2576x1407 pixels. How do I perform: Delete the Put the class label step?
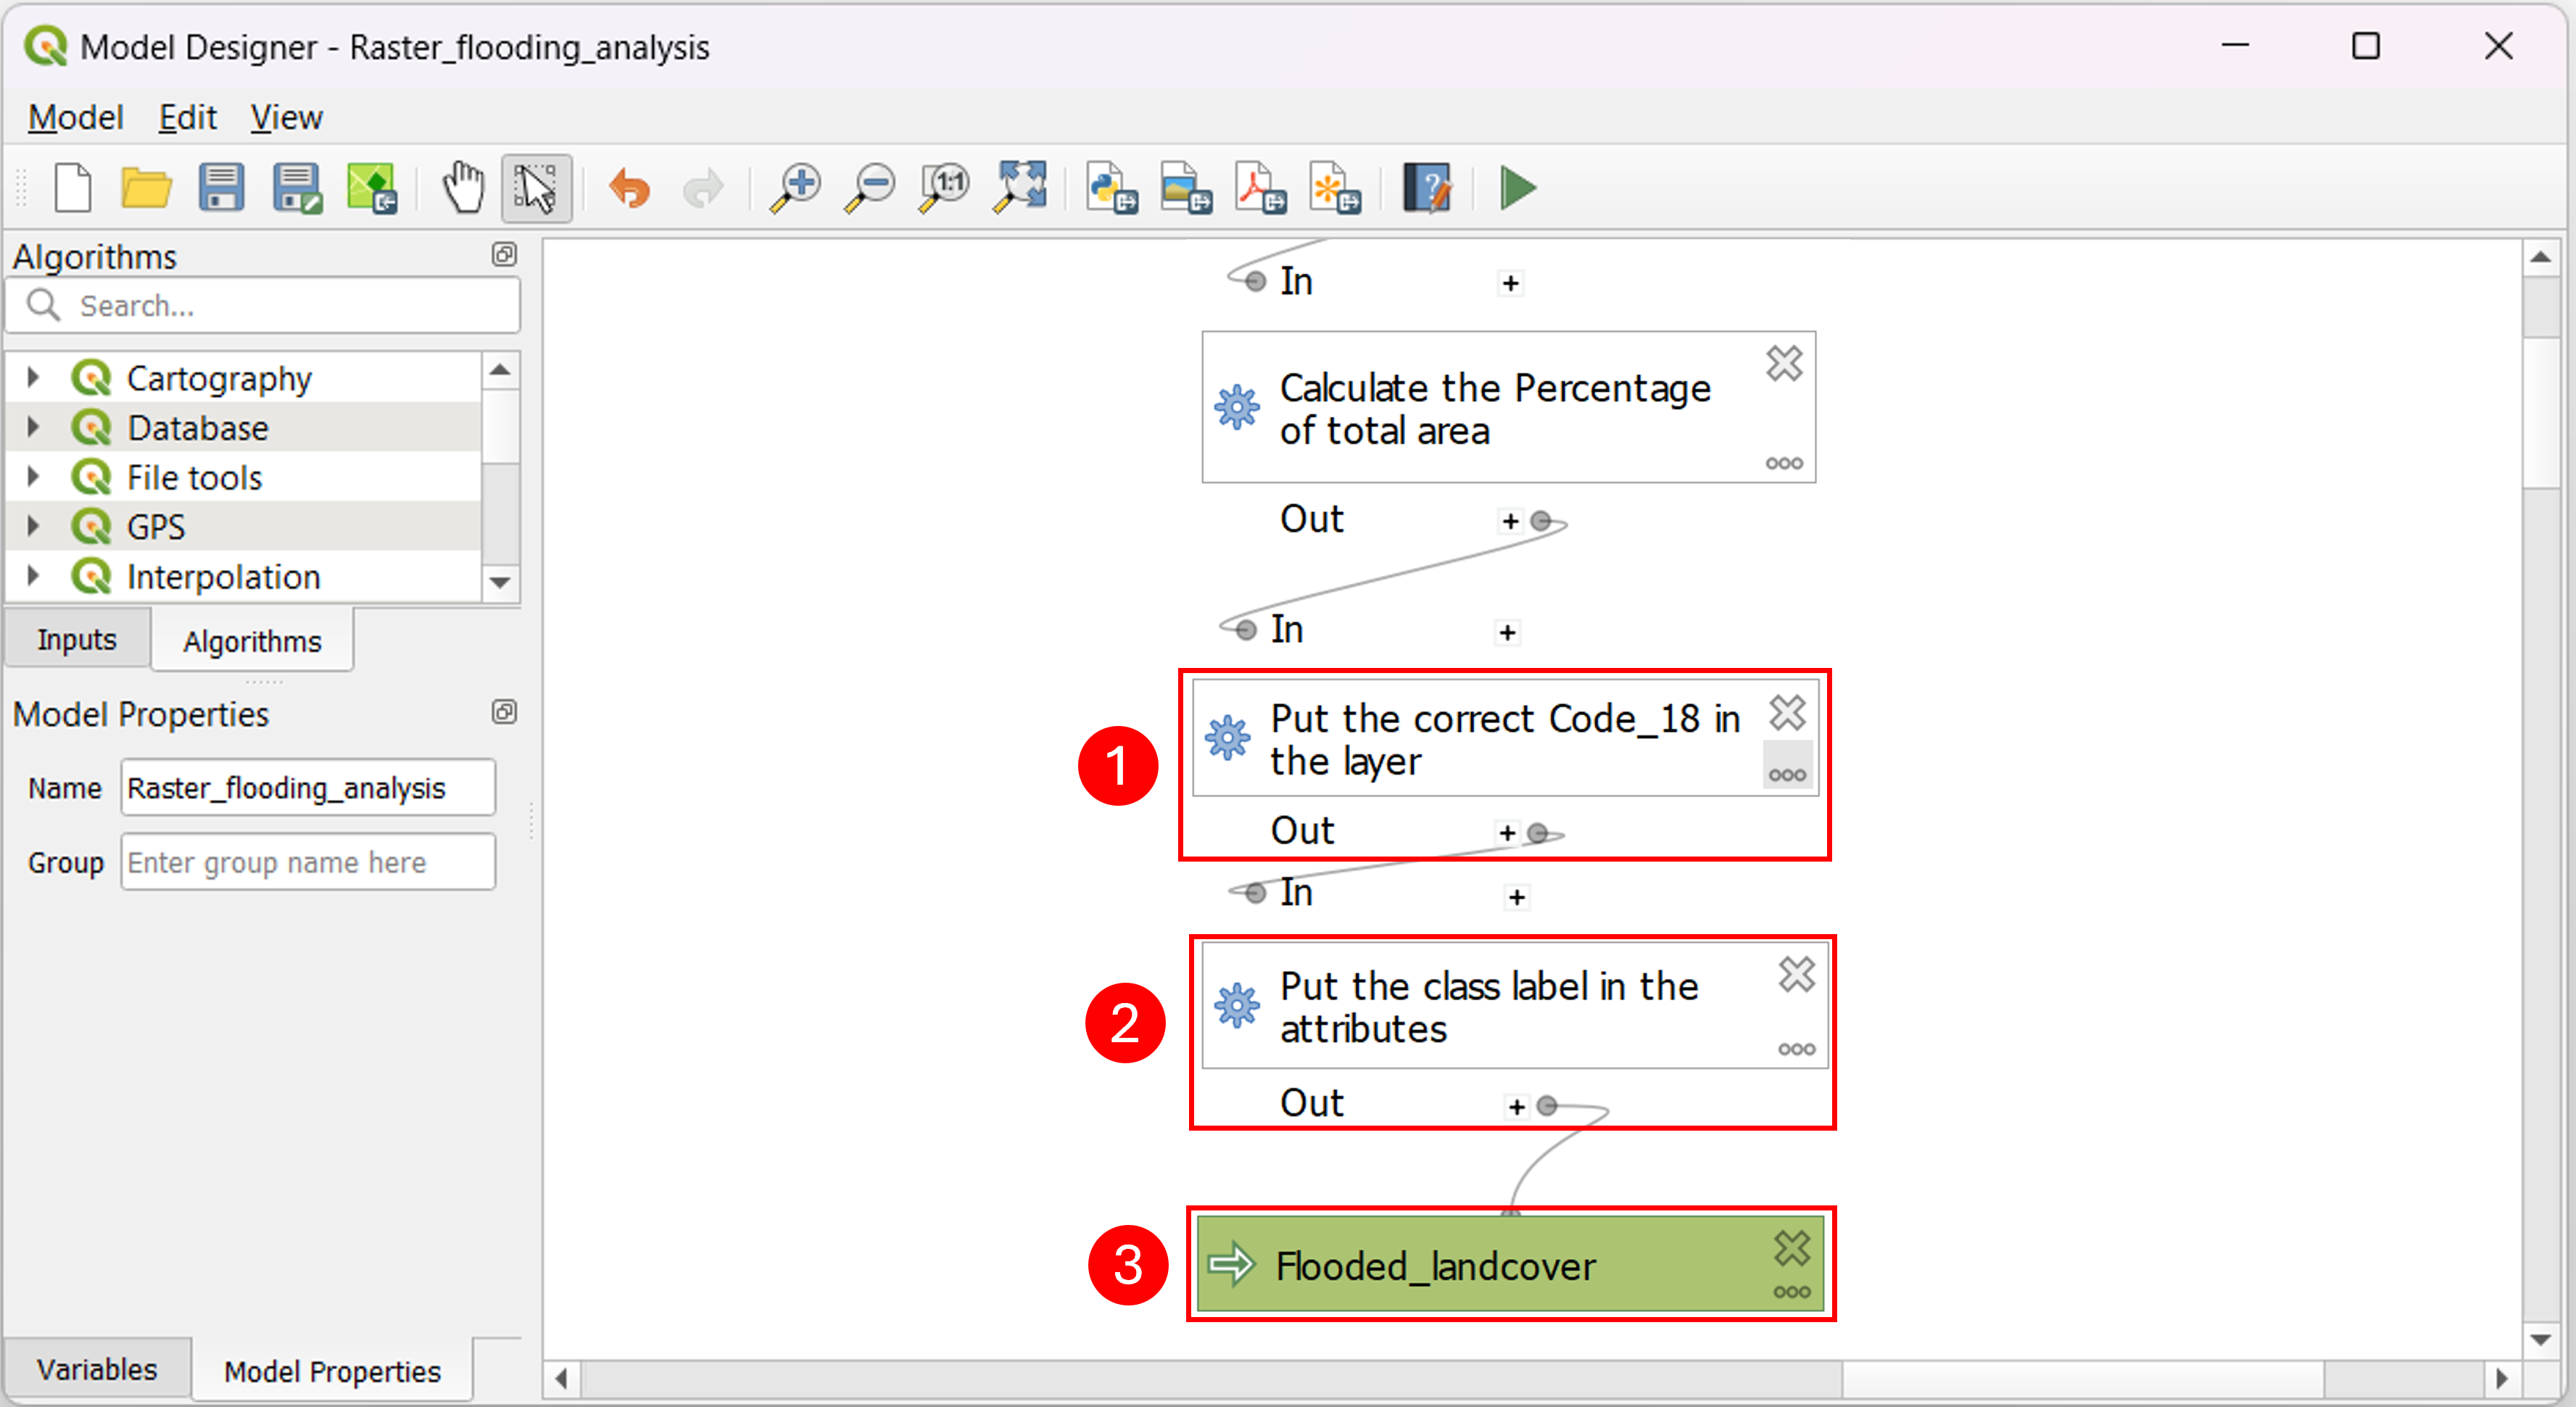pos(1797,974)
